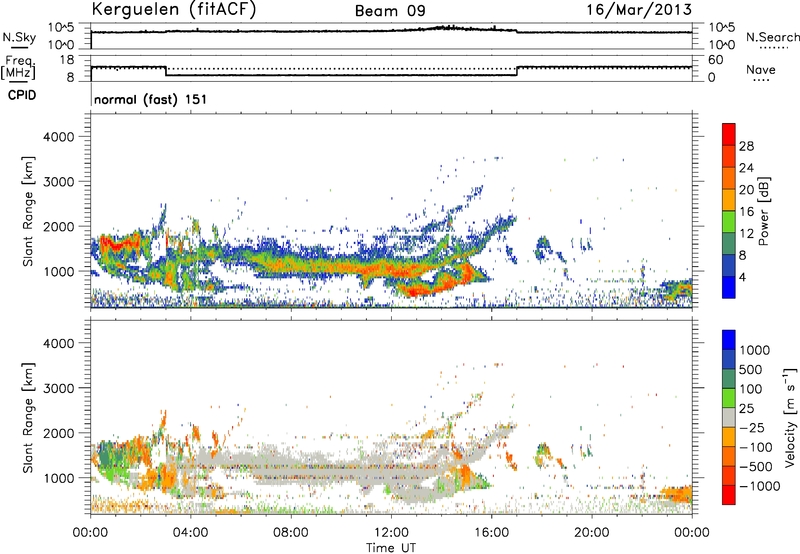Click the 'Nave' legend label
Viewport: 800px width, 554px height.
tap(761, 70)
